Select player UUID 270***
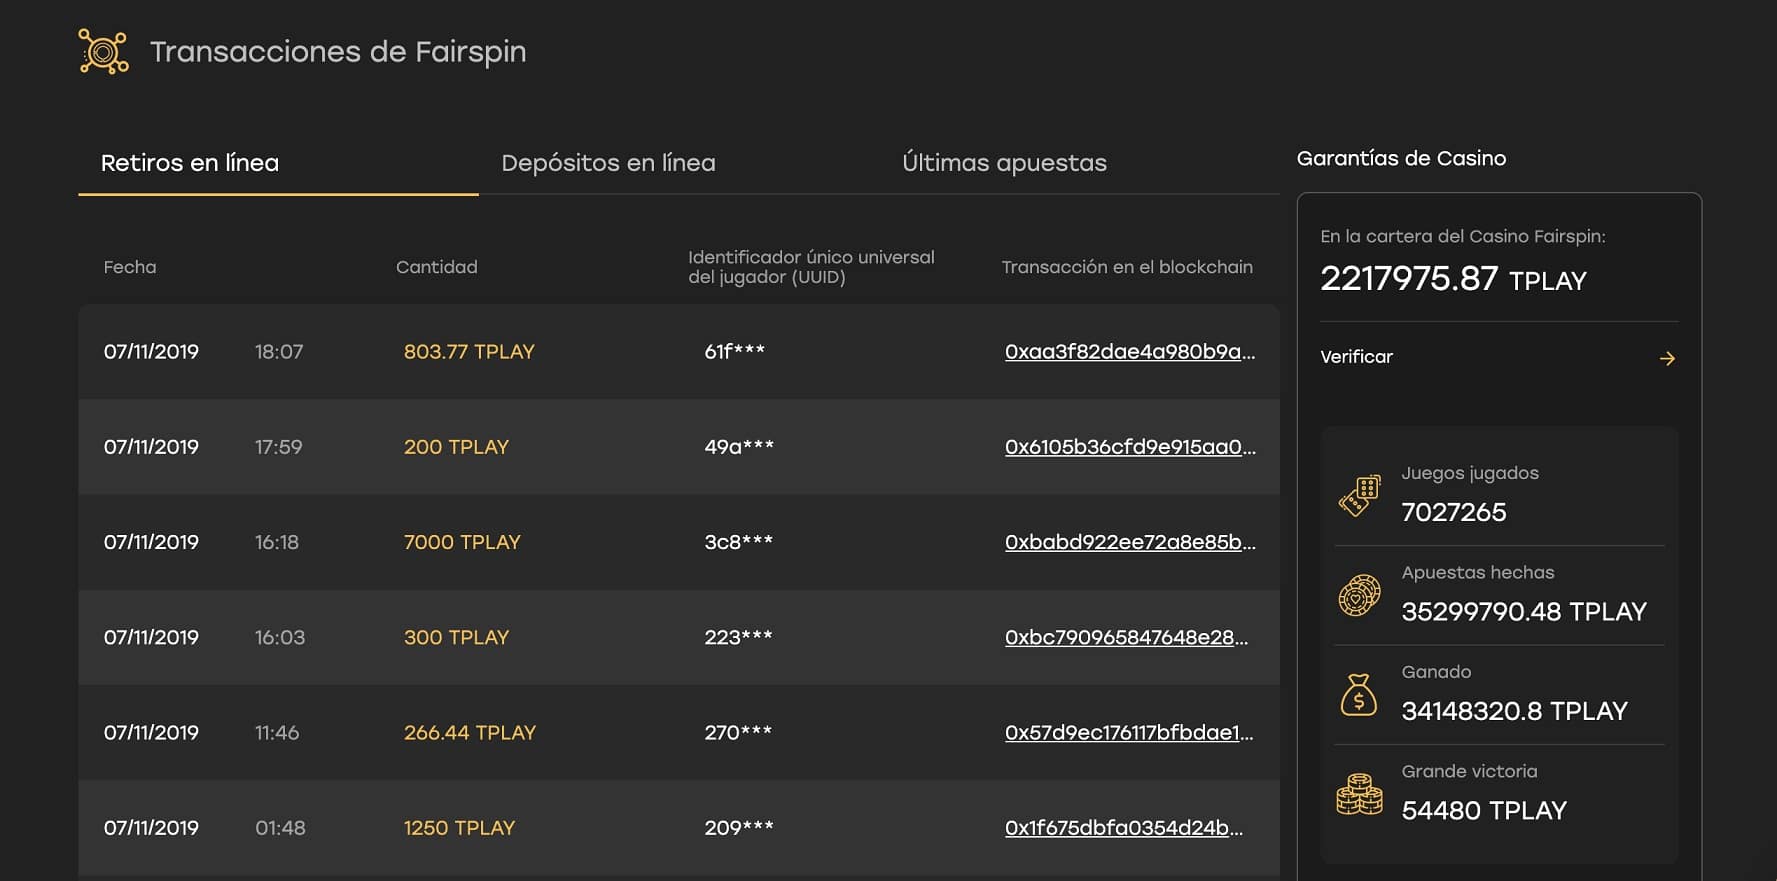The image size is (1777, 881). (738, 733)
